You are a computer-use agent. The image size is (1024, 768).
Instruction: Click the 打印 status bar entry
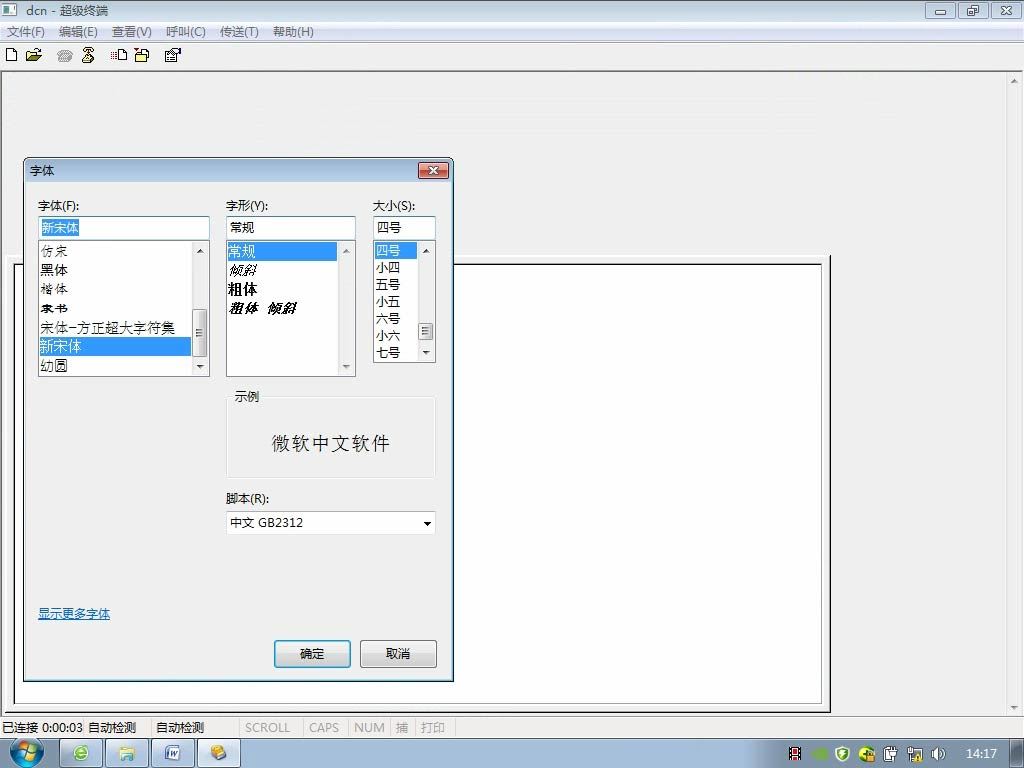433,728
